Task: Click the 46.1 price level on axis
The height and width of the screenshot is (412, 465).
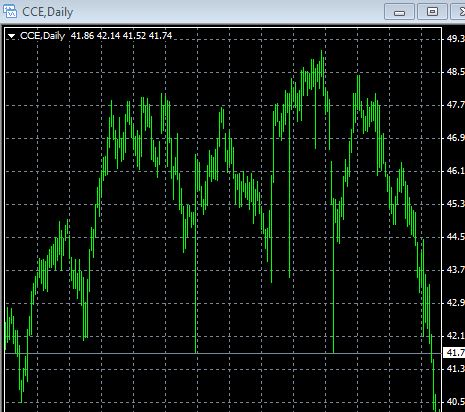Action: pos(455,171)
